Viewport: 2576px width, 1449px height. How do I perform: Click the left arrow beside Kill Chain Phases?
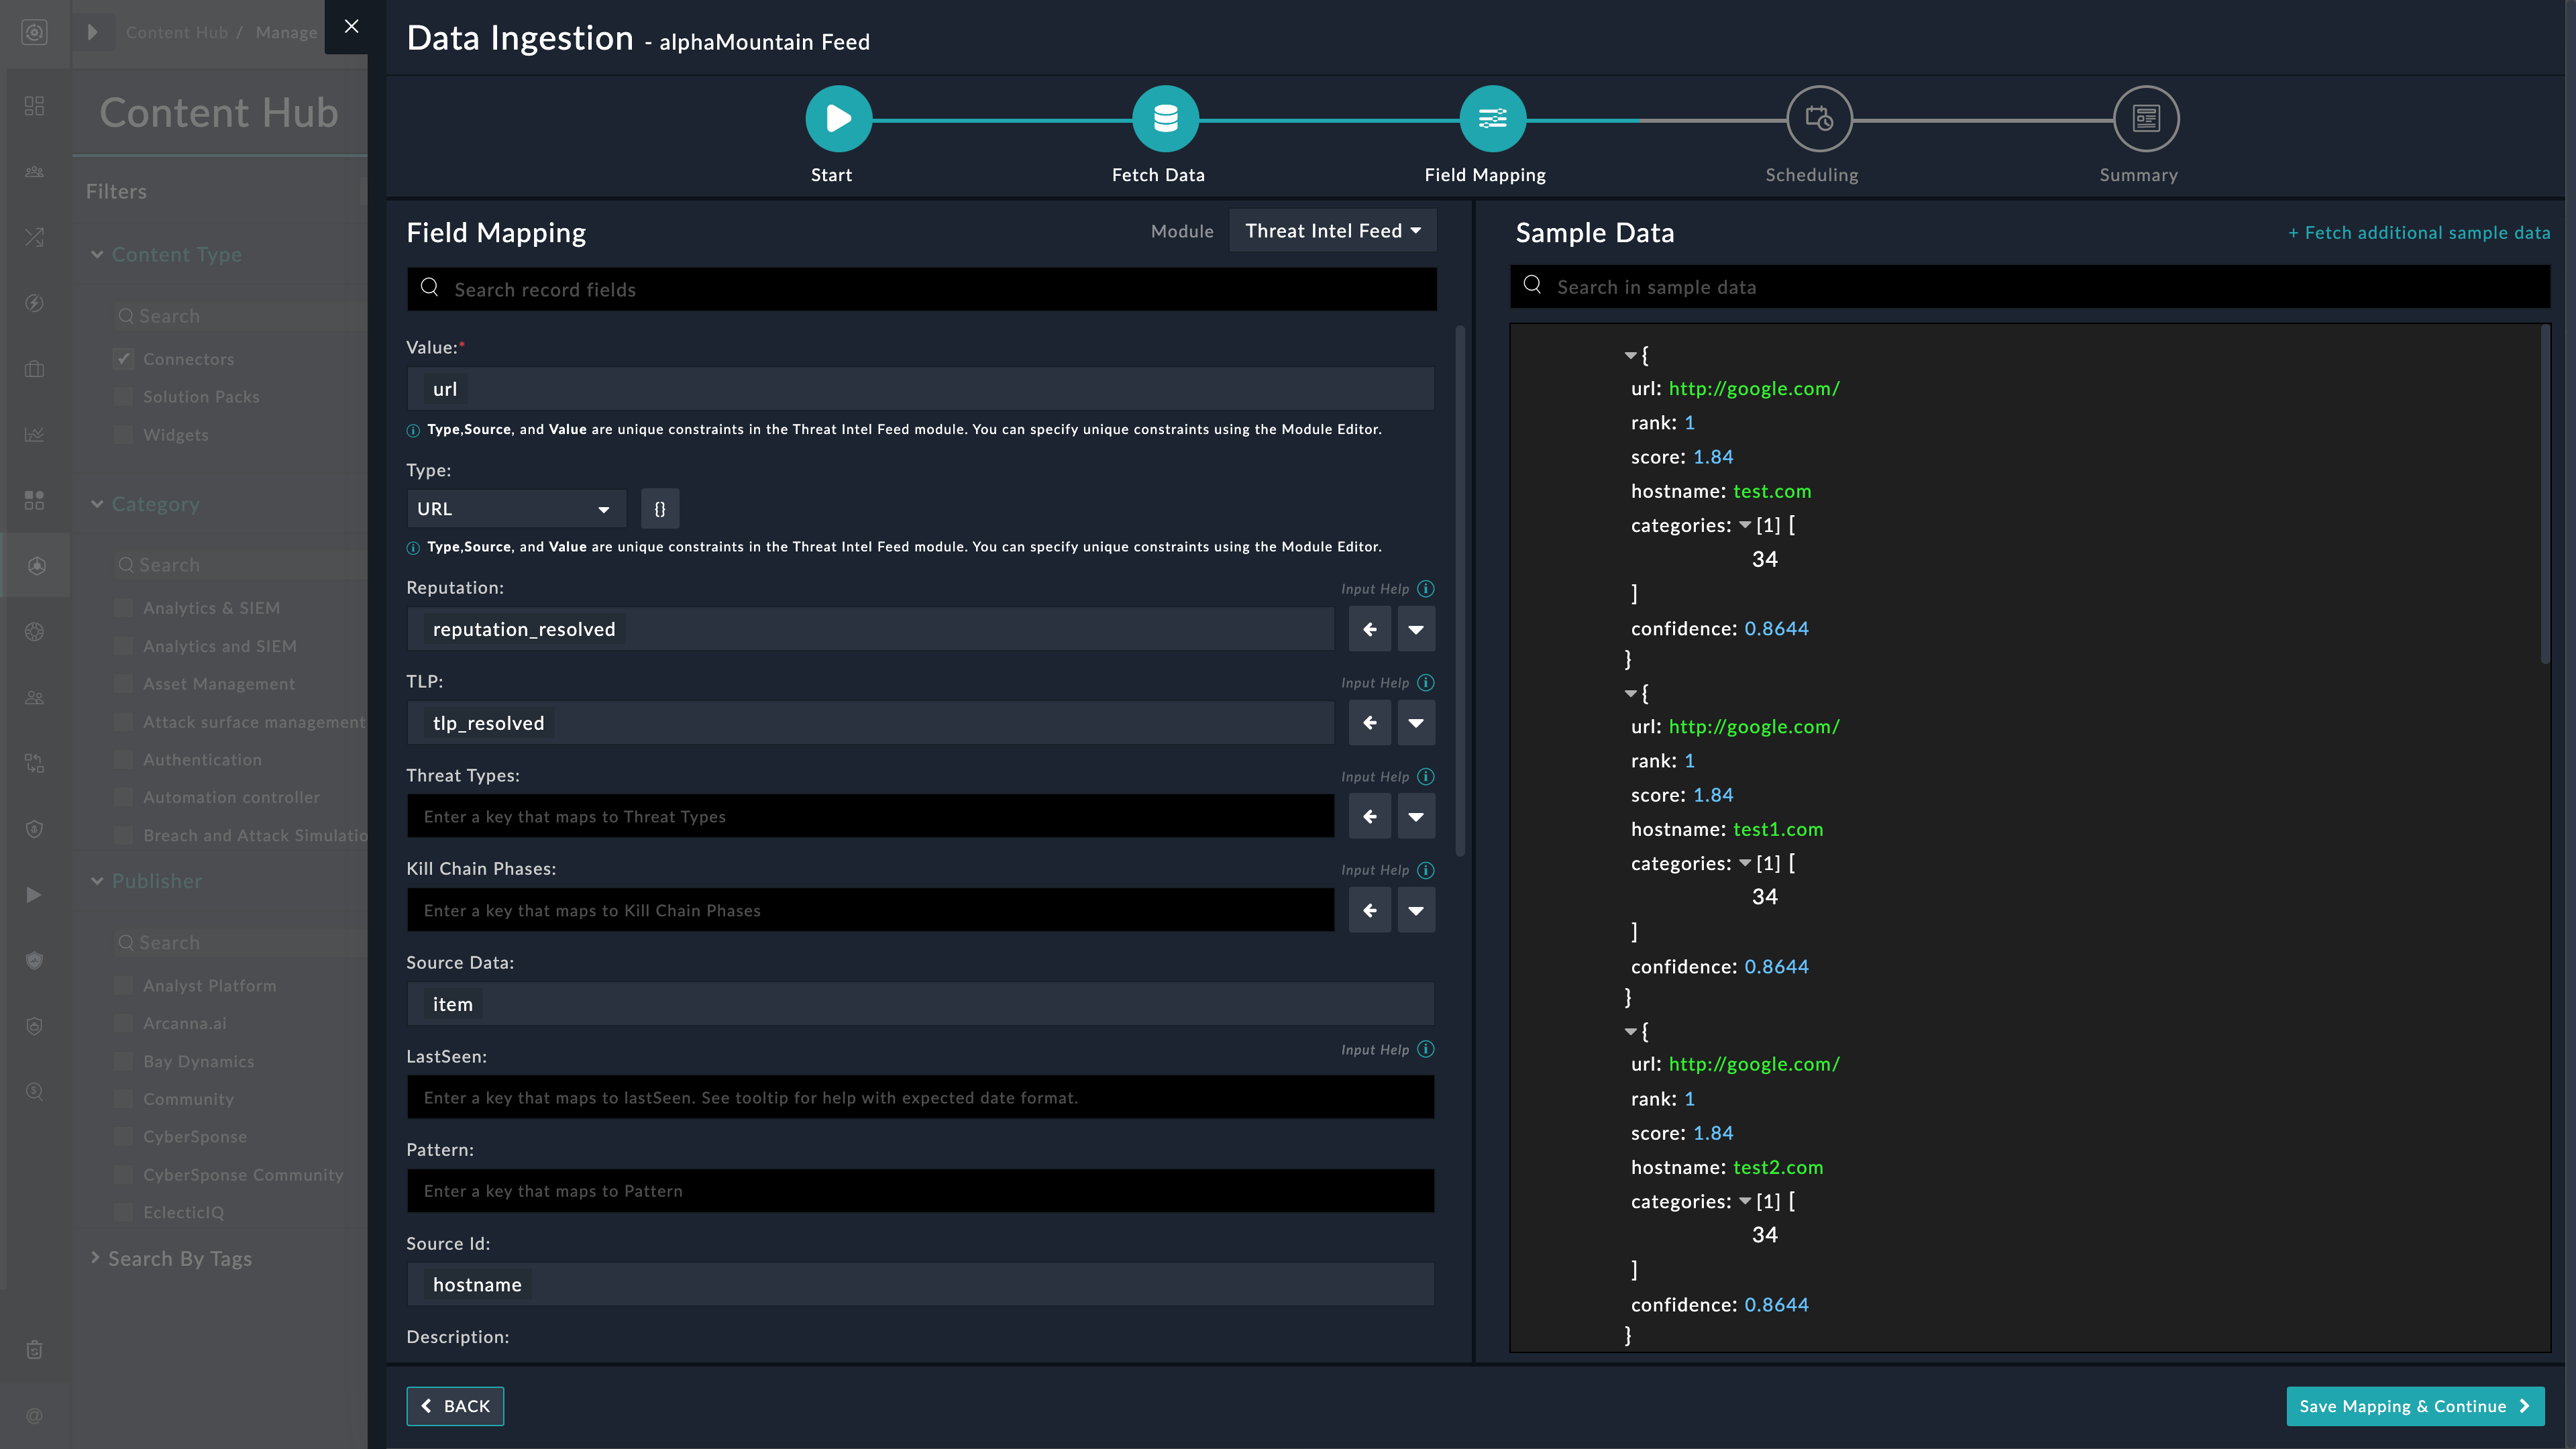click(x=1370, y=910)
